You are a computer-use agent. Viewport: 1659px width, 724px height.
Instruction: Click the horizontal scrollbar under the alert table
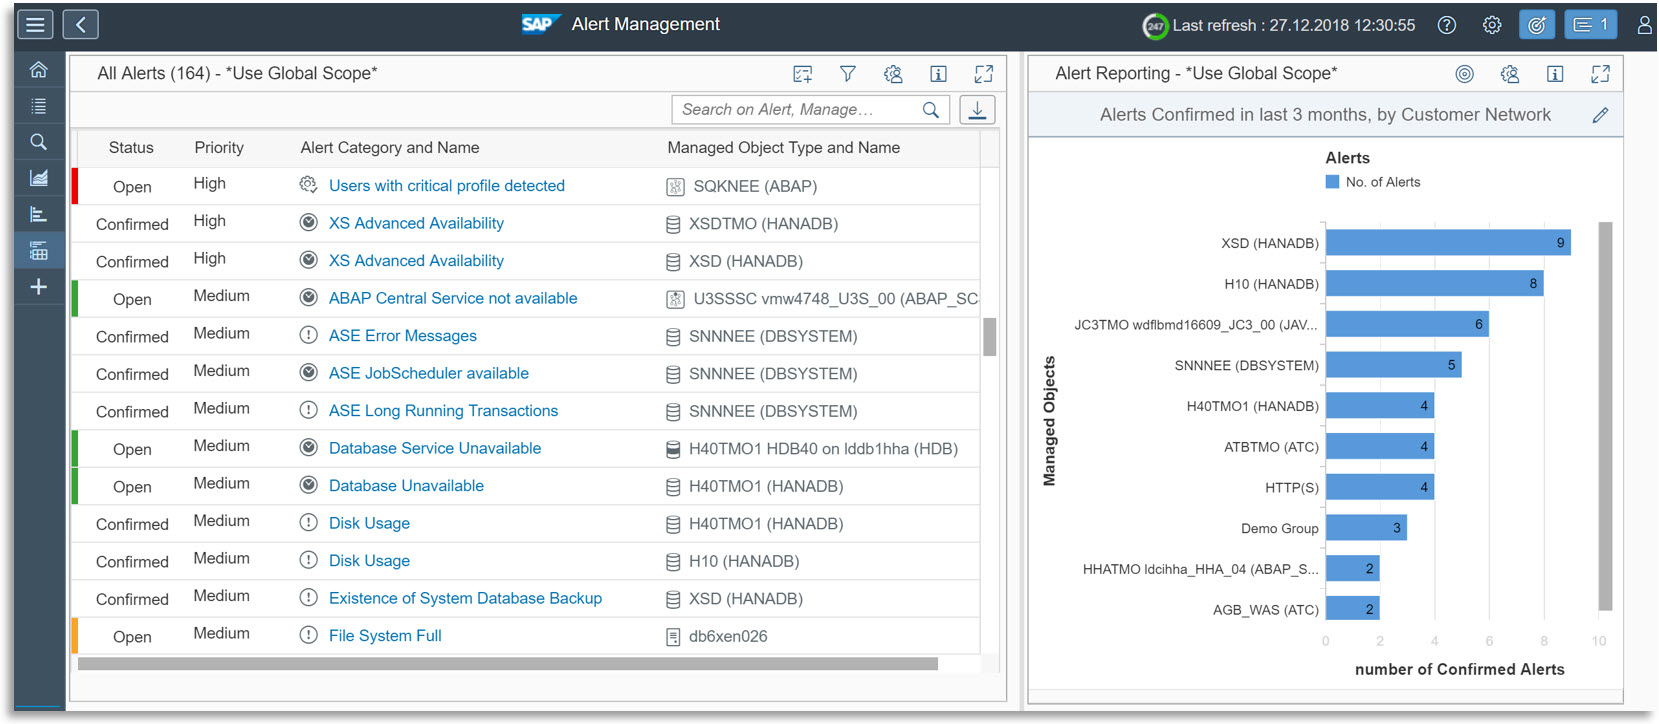coord(508,664)
